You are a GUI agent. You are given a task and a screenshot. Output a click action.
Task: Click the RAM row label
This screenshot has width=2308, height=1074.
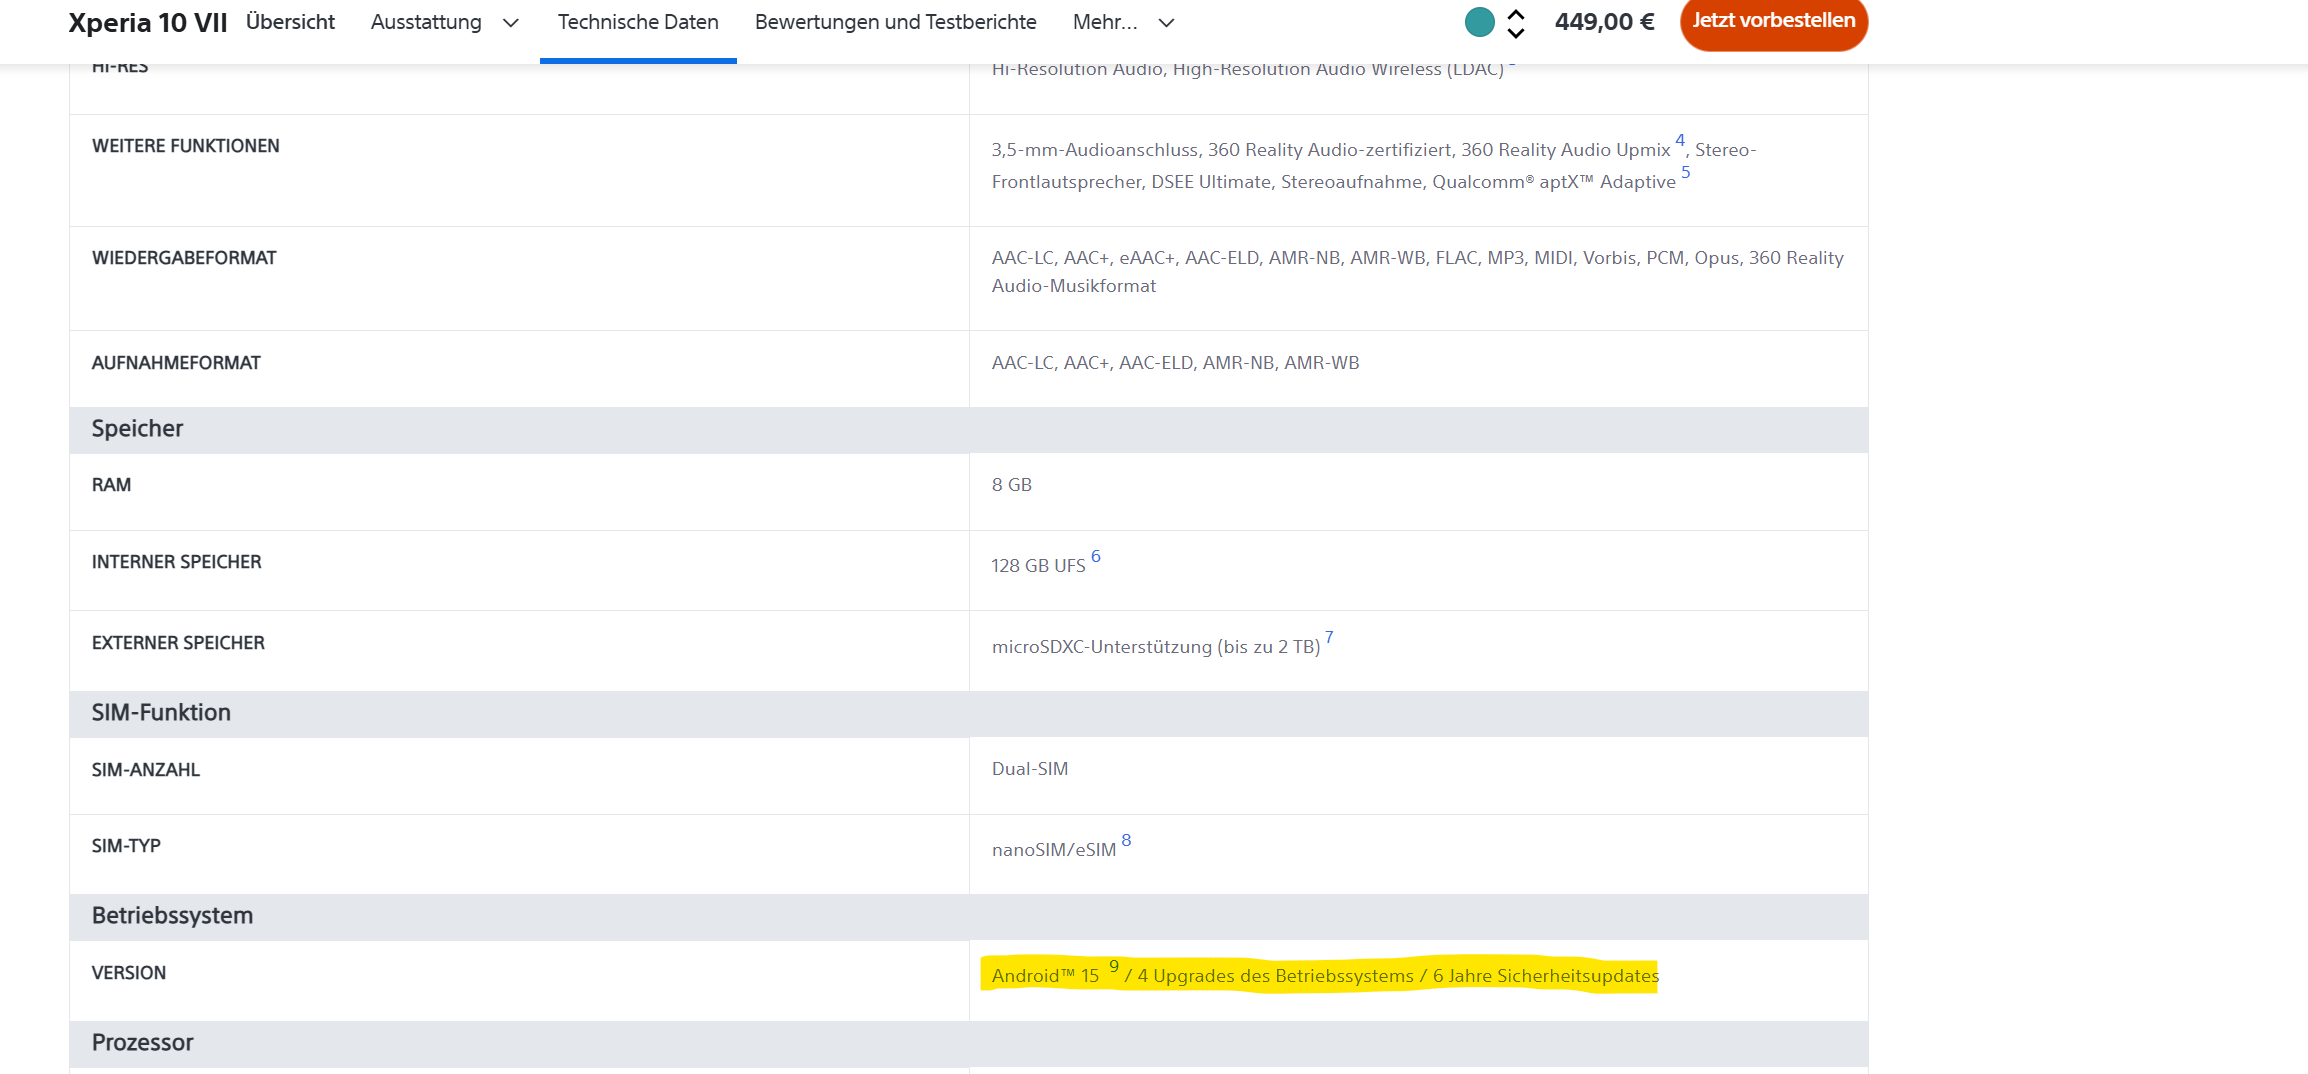[x=111, y=485]
